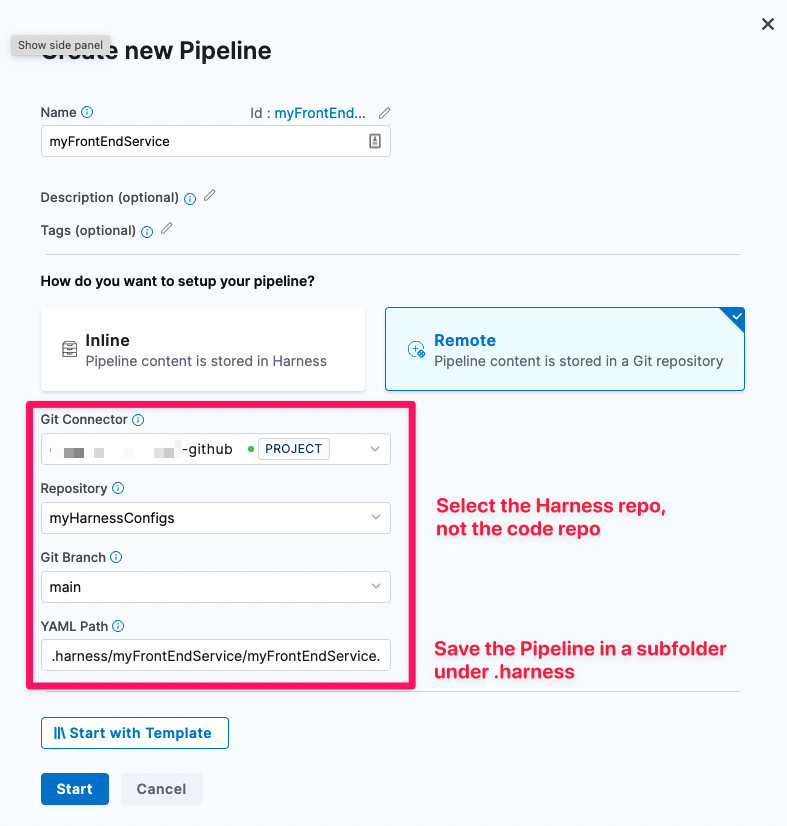Focus the YAML Path text field

point(216,655)
